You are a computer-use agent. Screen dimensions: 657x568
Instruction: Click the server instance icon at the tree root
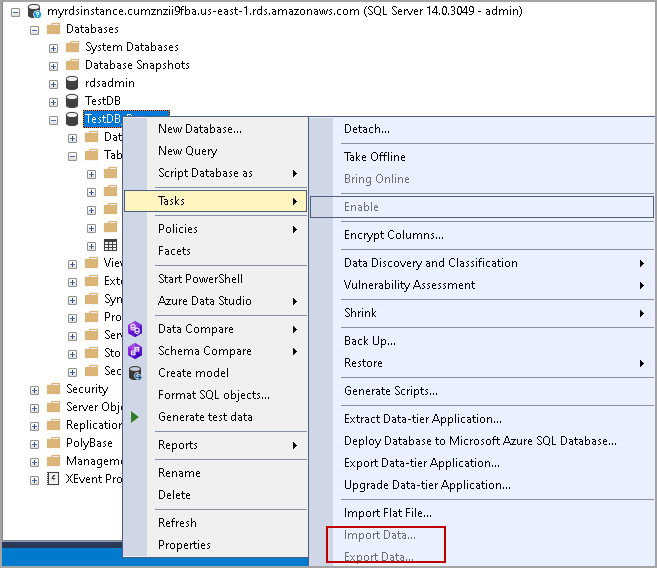tap(34, 11)
